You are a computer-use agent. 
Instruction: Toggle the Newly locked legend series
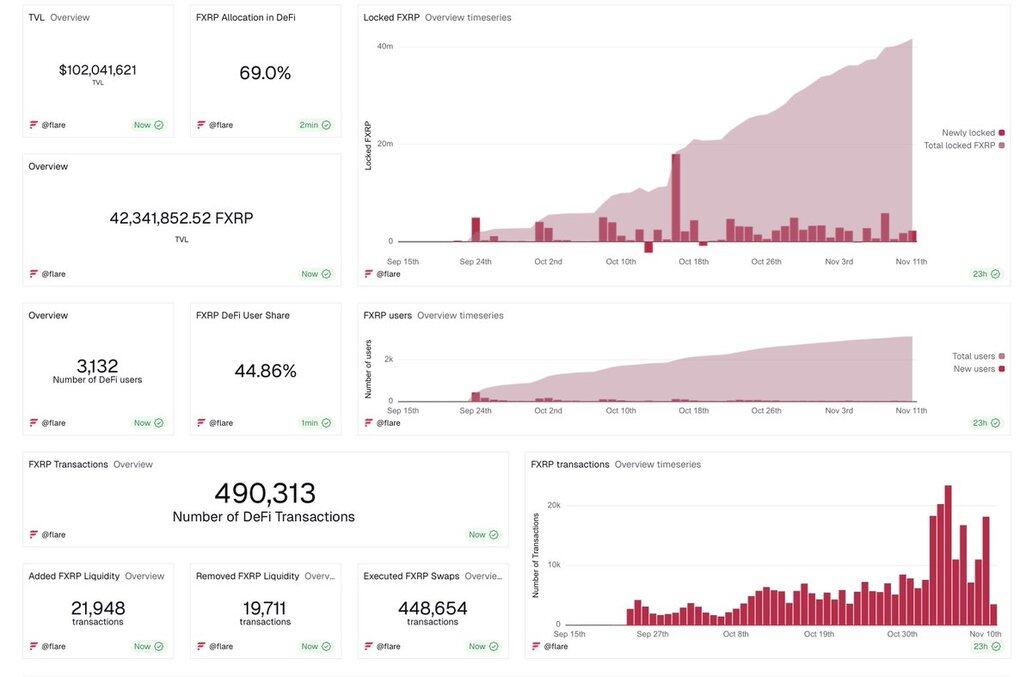967,133
